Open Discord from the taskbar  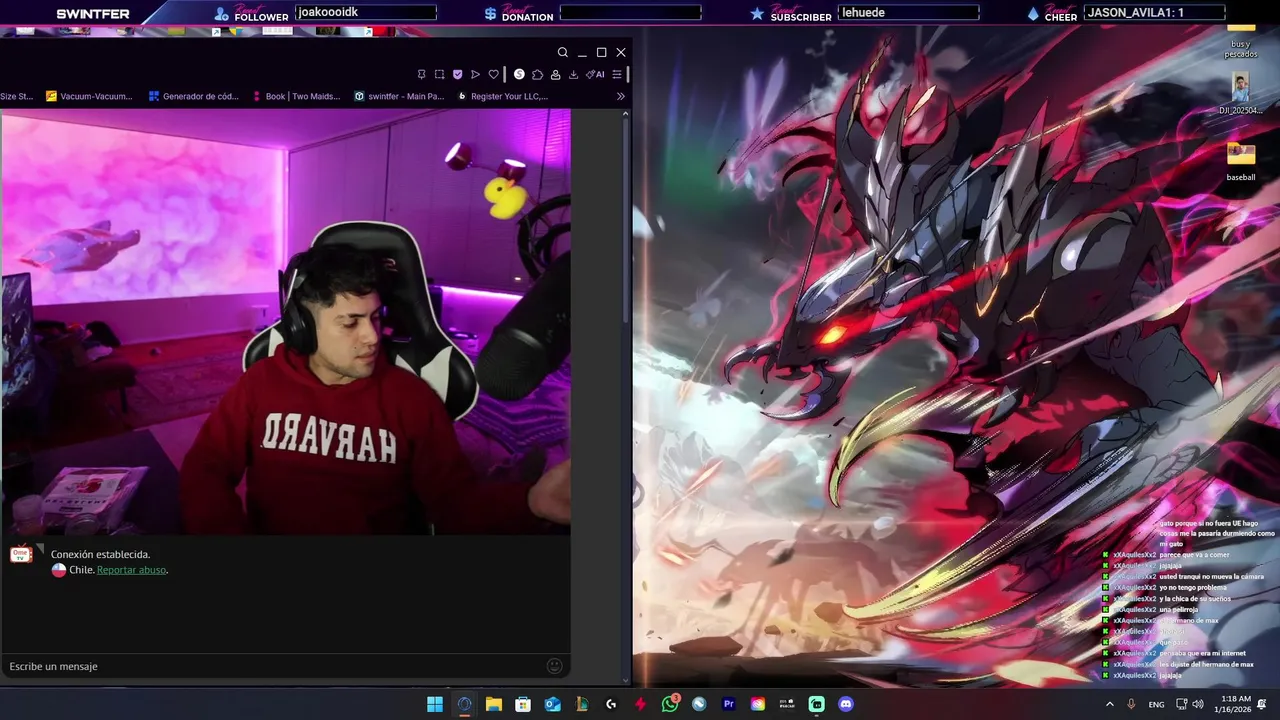846,704
